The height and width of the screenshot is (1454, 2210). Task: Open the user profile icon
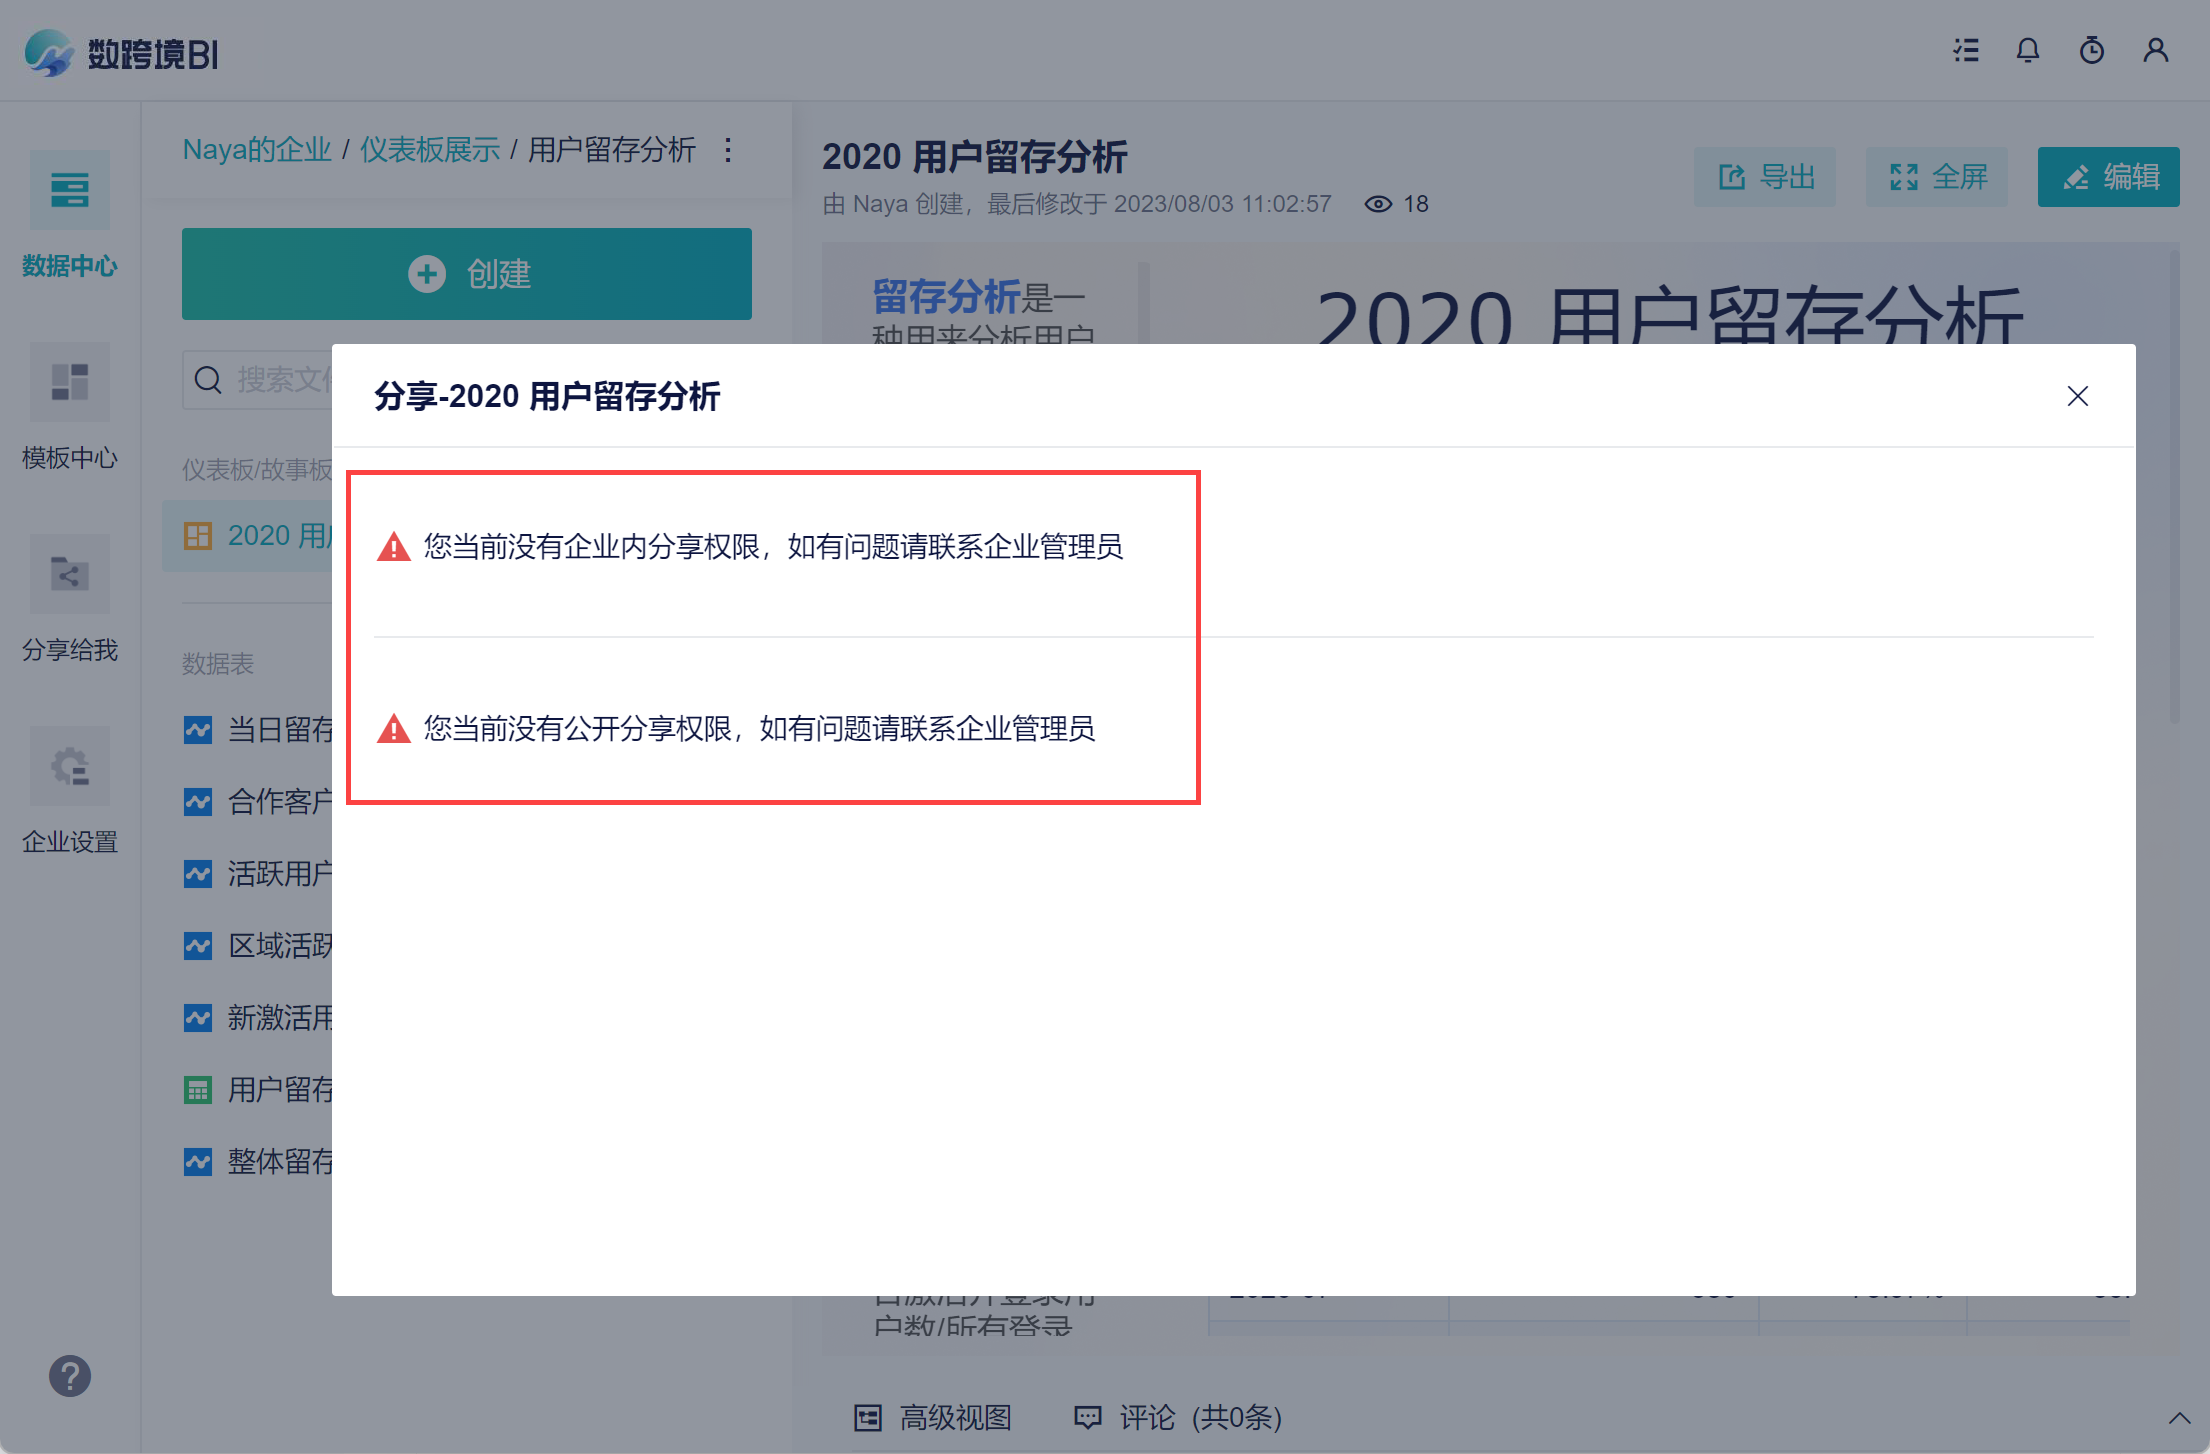[x=2155, y=51]
